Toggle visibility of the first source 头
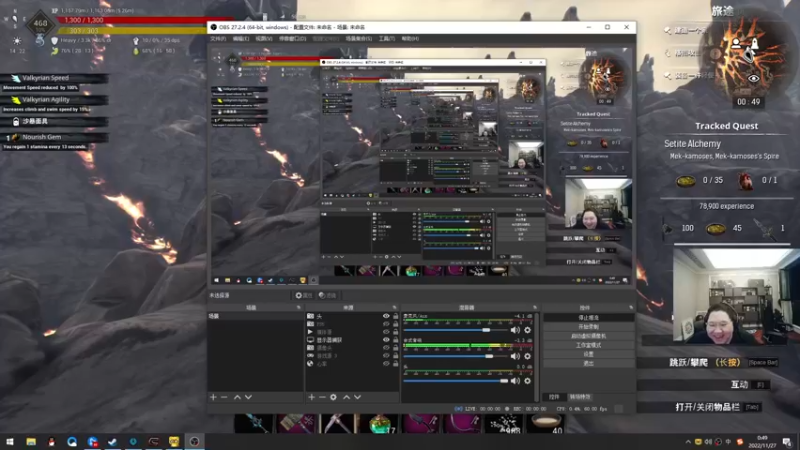 (x=386, y=316)
